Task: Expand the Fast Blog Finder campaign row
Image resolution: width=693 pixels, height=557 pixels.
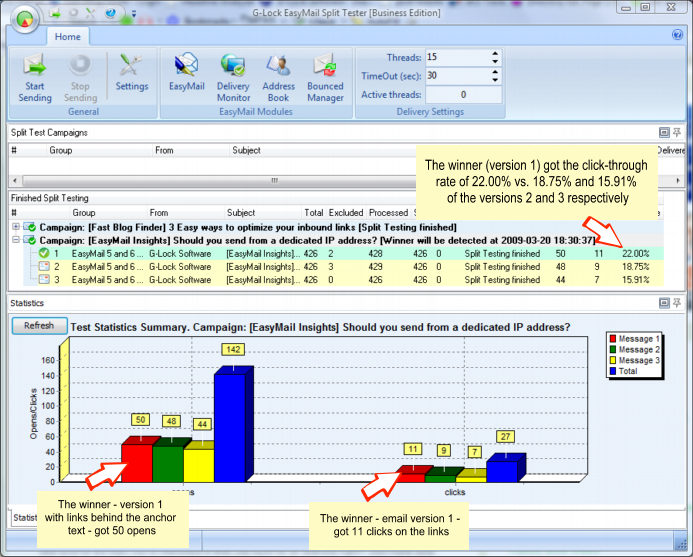Action: pyautogui.click(x=16, y=227)
